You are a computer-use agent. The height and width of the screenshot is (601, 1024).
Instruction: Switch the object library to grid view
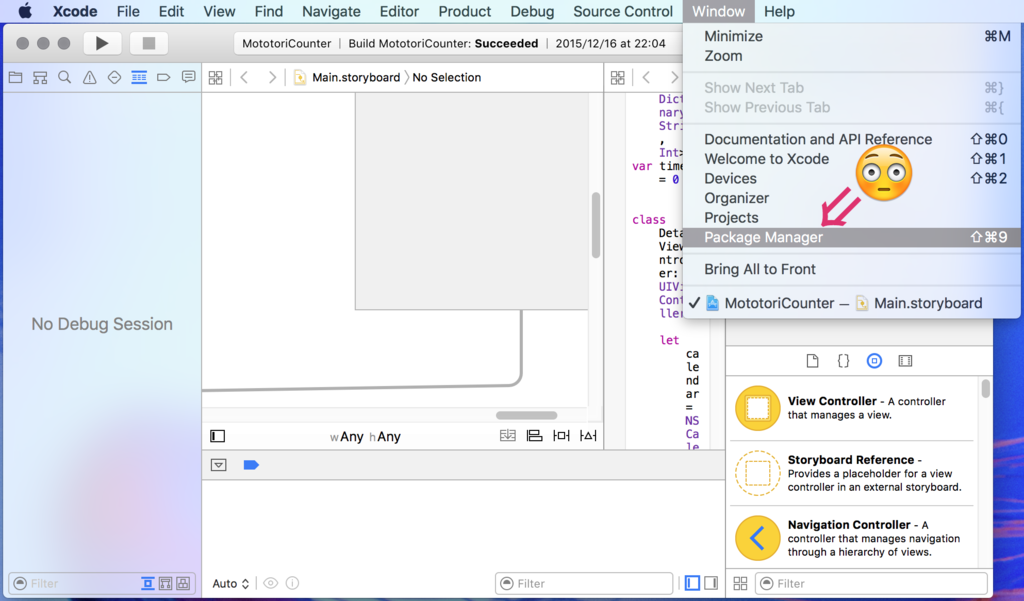(740, 583)
